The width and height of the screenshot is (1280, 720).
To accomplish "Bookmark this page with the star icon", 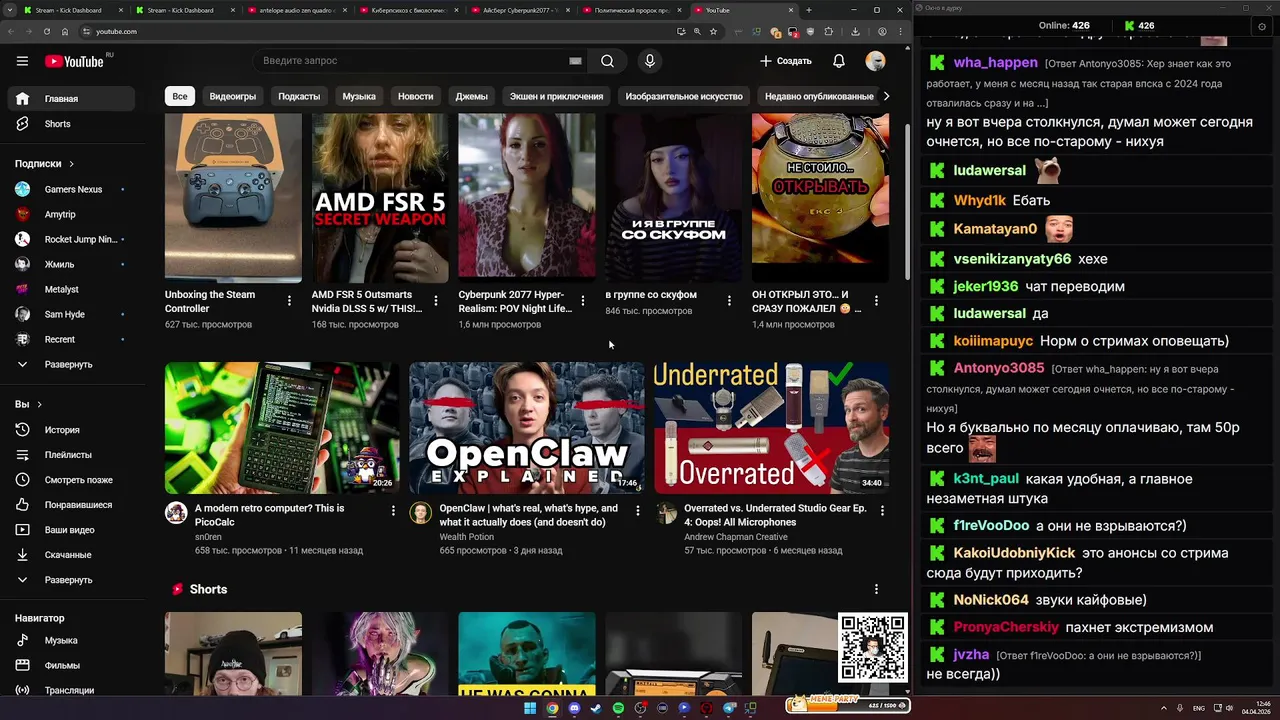I will pyautogui.click(x=713, y=31).
